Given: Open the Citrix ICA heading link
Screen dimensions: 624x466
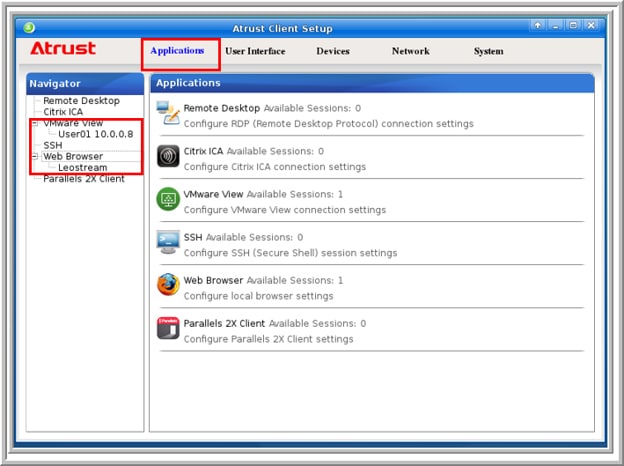Looking at the screenshot, I should [x=203, y=151].
